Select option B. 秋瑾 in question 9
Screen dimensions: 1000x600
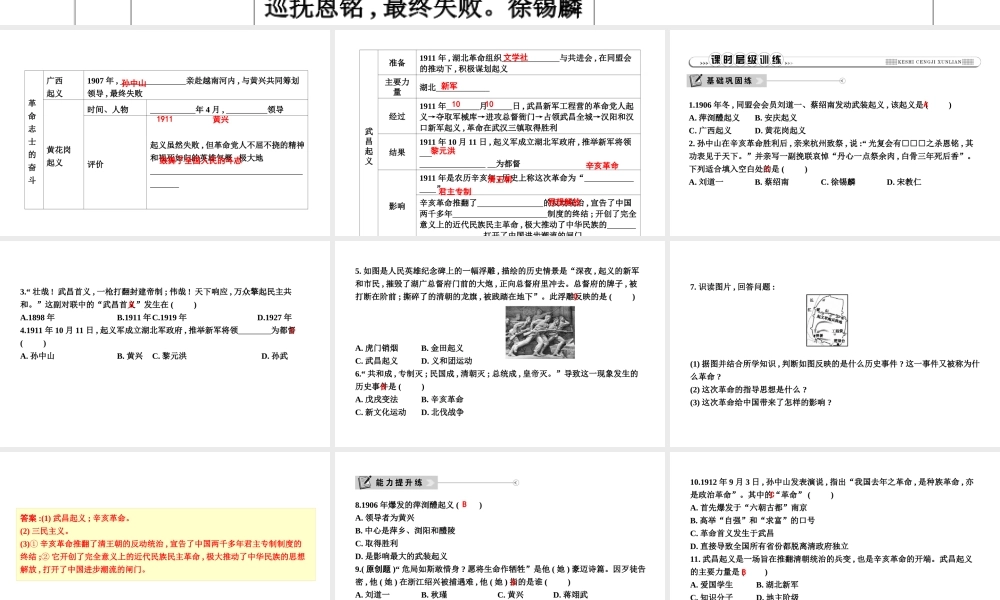434,594
